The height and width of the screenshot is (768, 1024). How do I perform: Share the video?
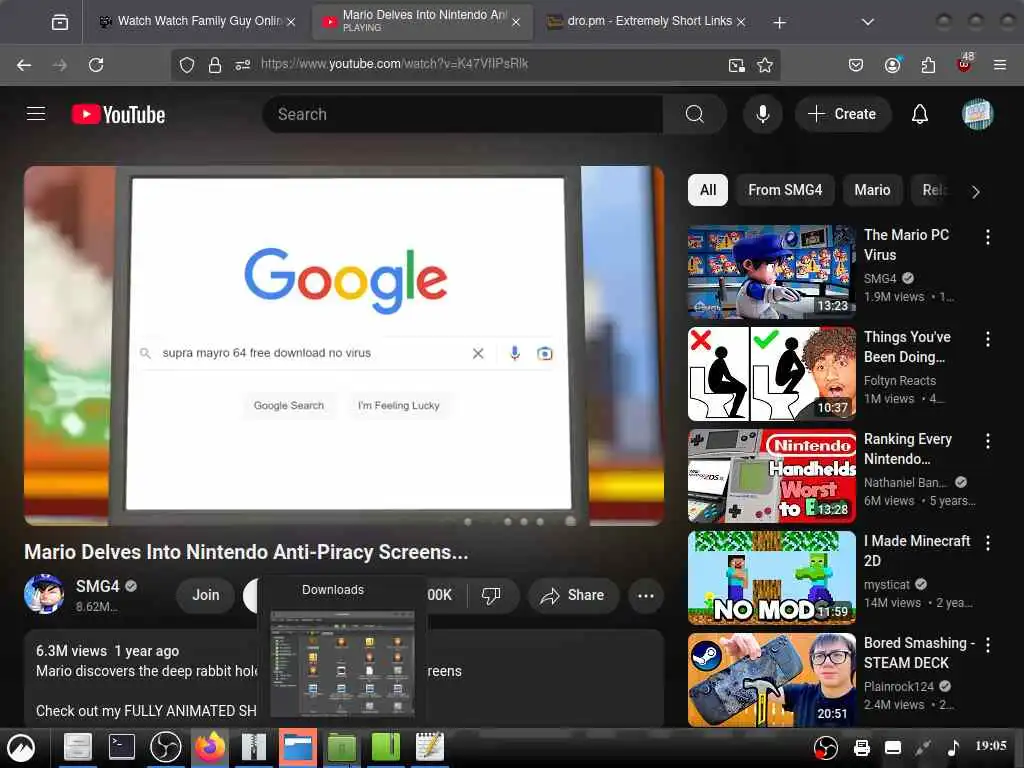pos(573,595)
